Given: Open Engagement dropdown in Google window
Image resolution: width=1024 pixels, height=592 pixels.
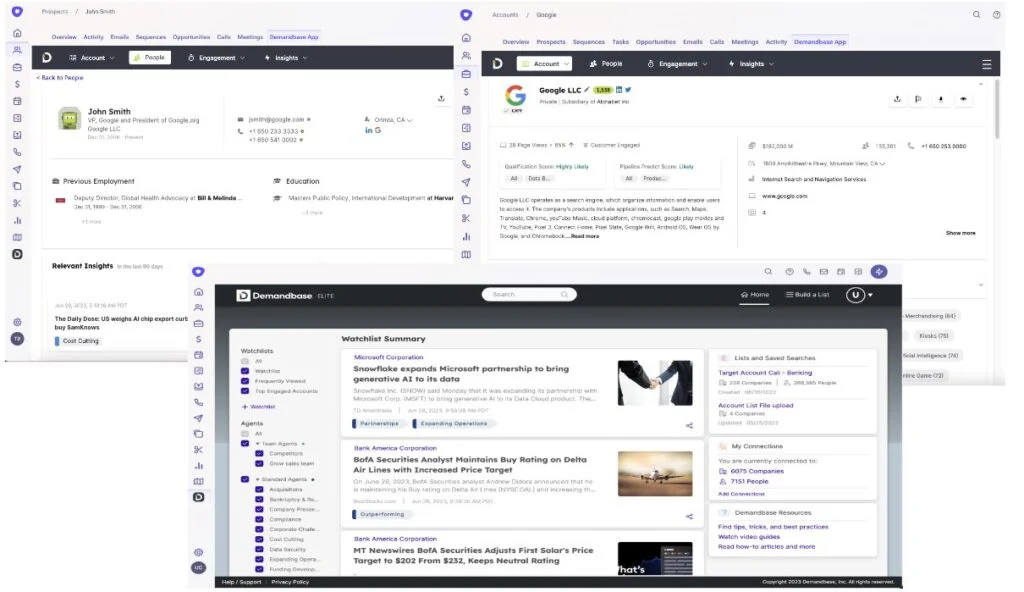Looking at the screenshot, I should tap(677, 64).
